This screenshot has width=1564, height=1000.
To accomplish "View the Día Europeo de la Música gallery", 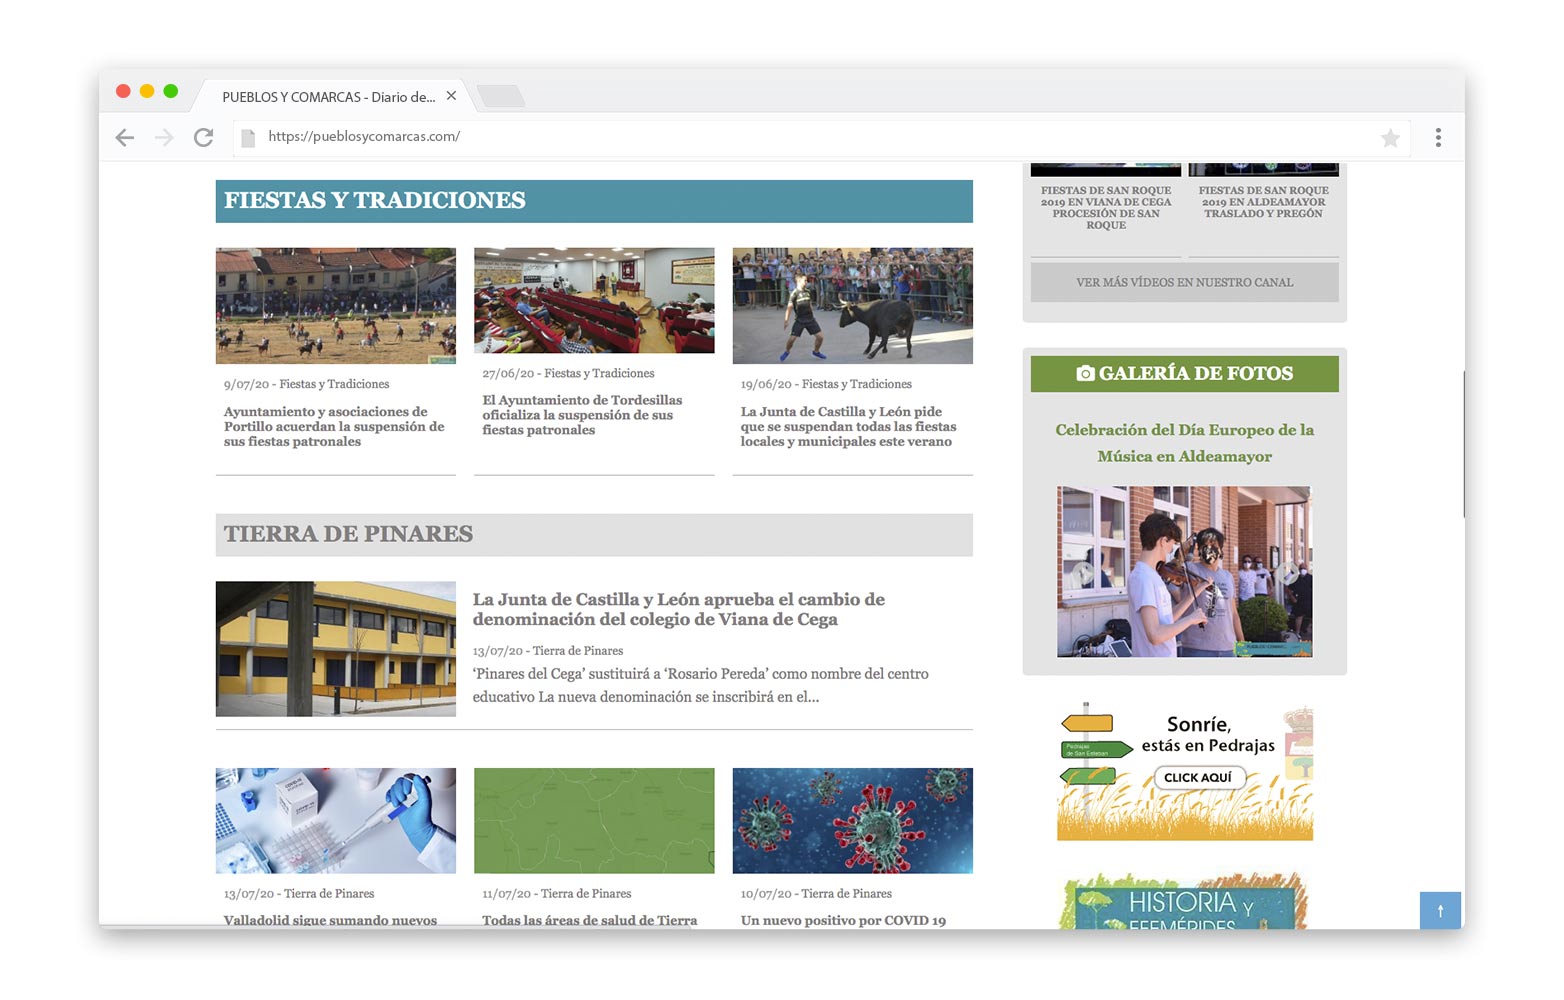I will coord(1184,571).
